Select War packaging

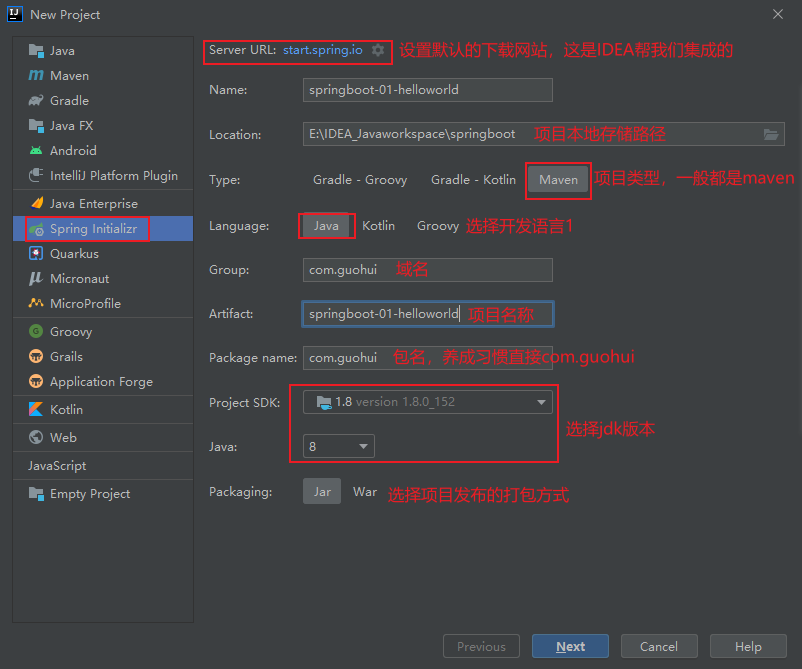pos(365,492)
